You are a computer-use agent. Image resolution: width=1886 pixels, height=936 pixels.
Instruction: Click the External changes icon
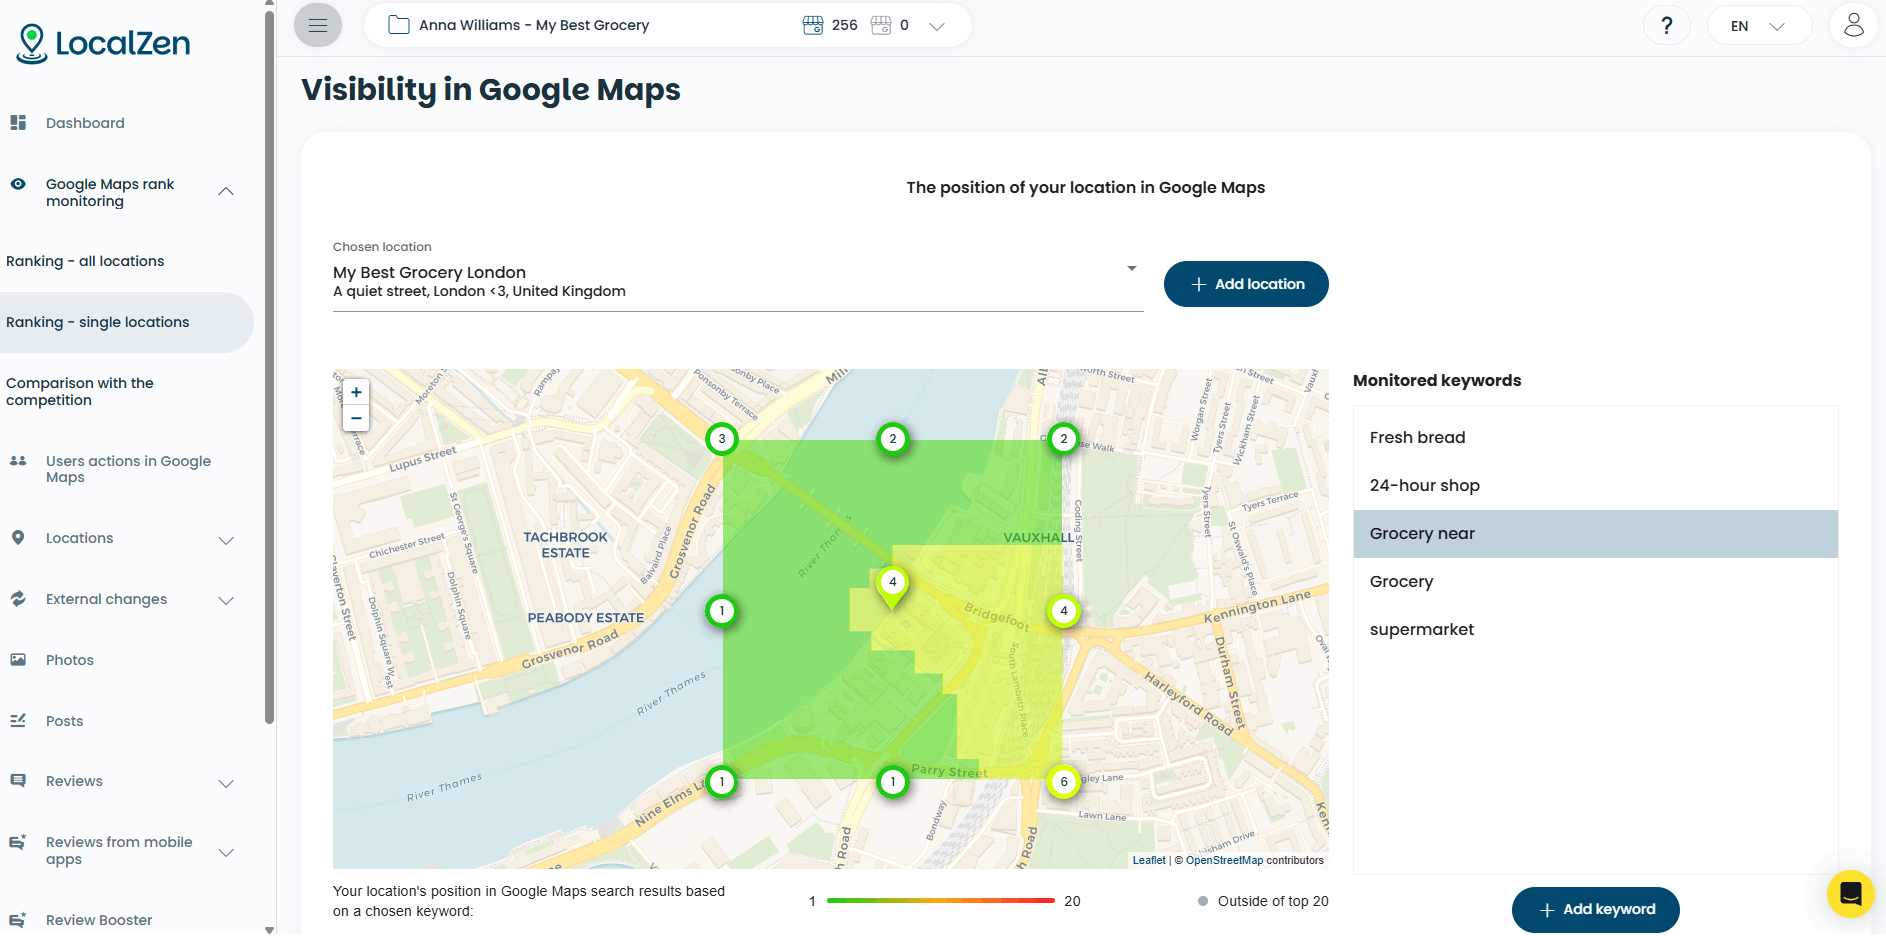tap(18, 599)
